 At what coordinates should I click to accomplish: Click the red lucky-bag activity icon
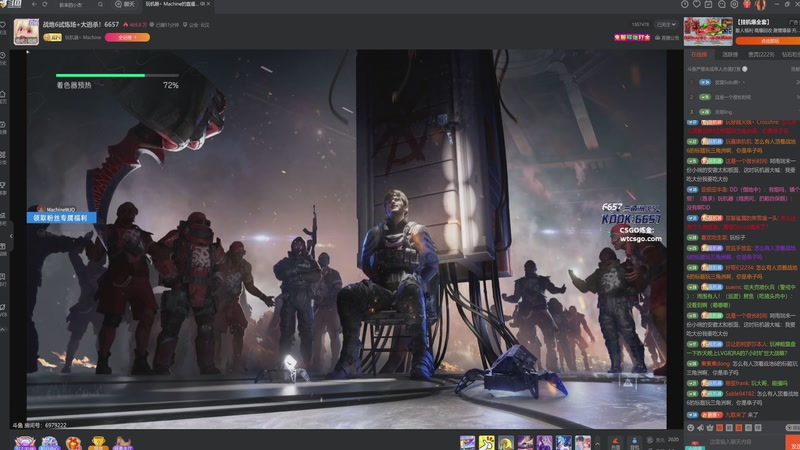(x=73, y=443)
